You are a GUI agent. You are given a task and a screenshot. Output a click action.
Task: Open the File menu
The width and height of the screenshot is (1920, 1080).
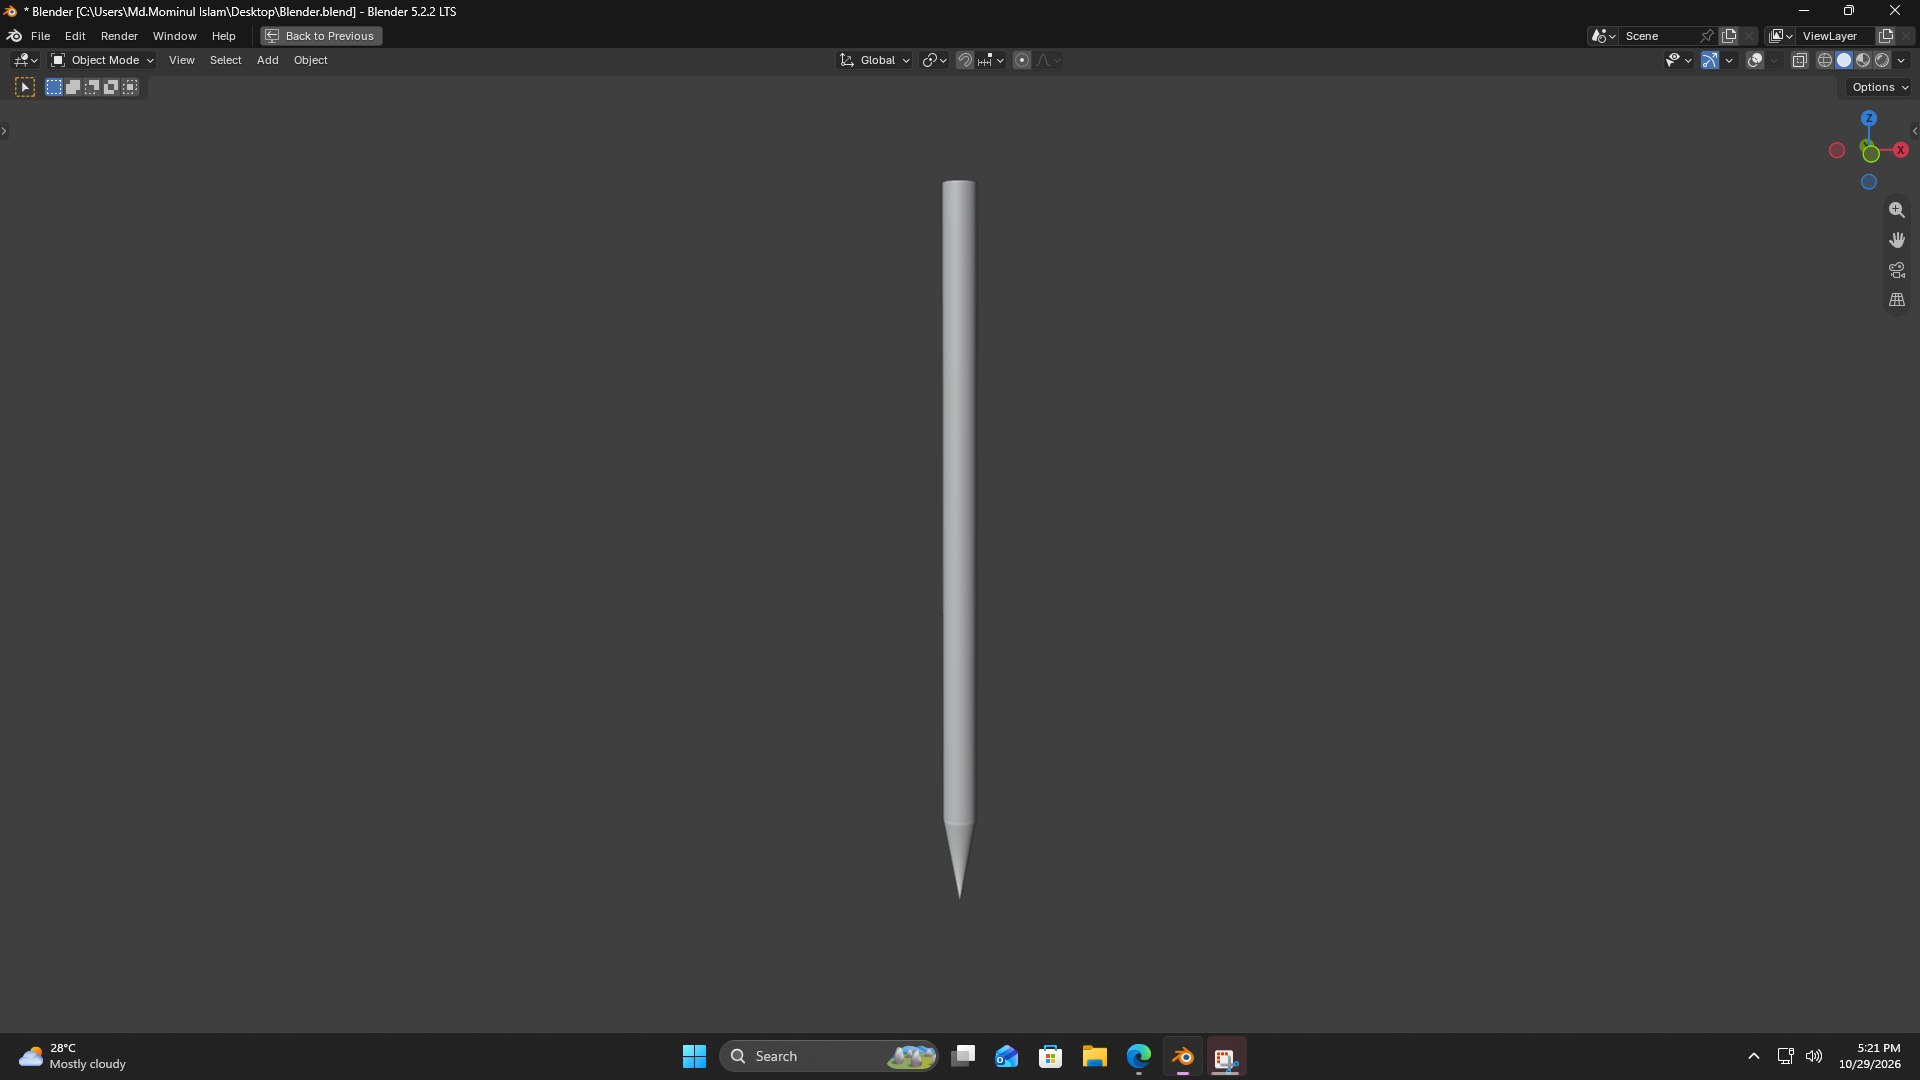[40, 36]
